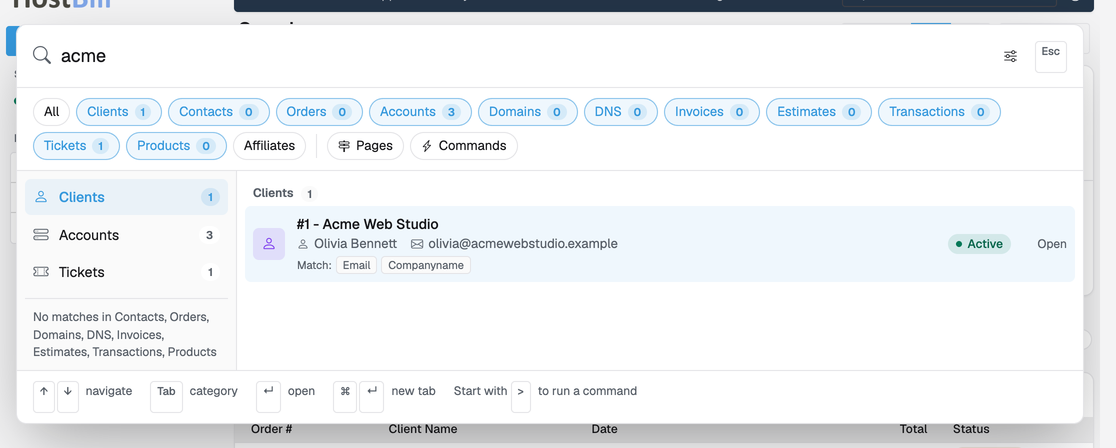Screen dimensions: 1116x448
Task: Open the Acme Web Studio result
Action: pyautogui.click(x=660, y=244)
